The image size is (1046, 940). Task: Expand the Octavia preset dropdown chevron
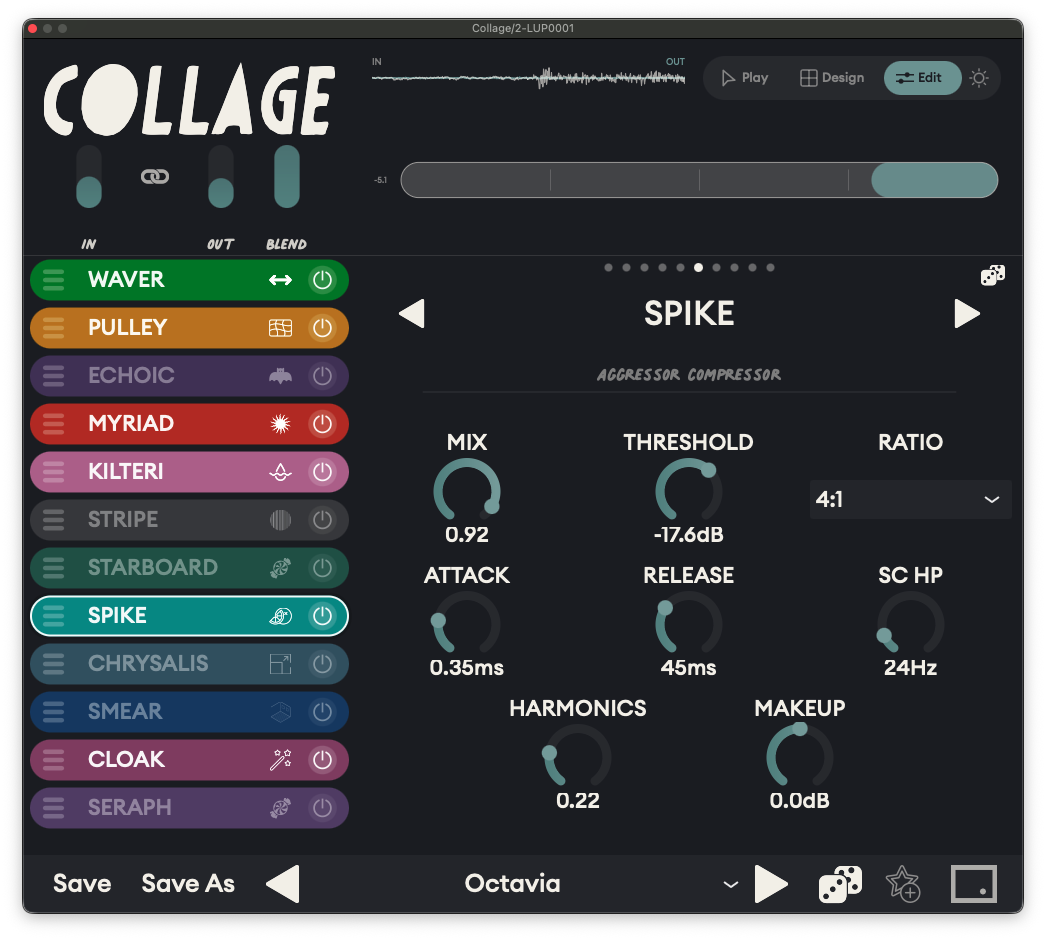coord(731,885)
